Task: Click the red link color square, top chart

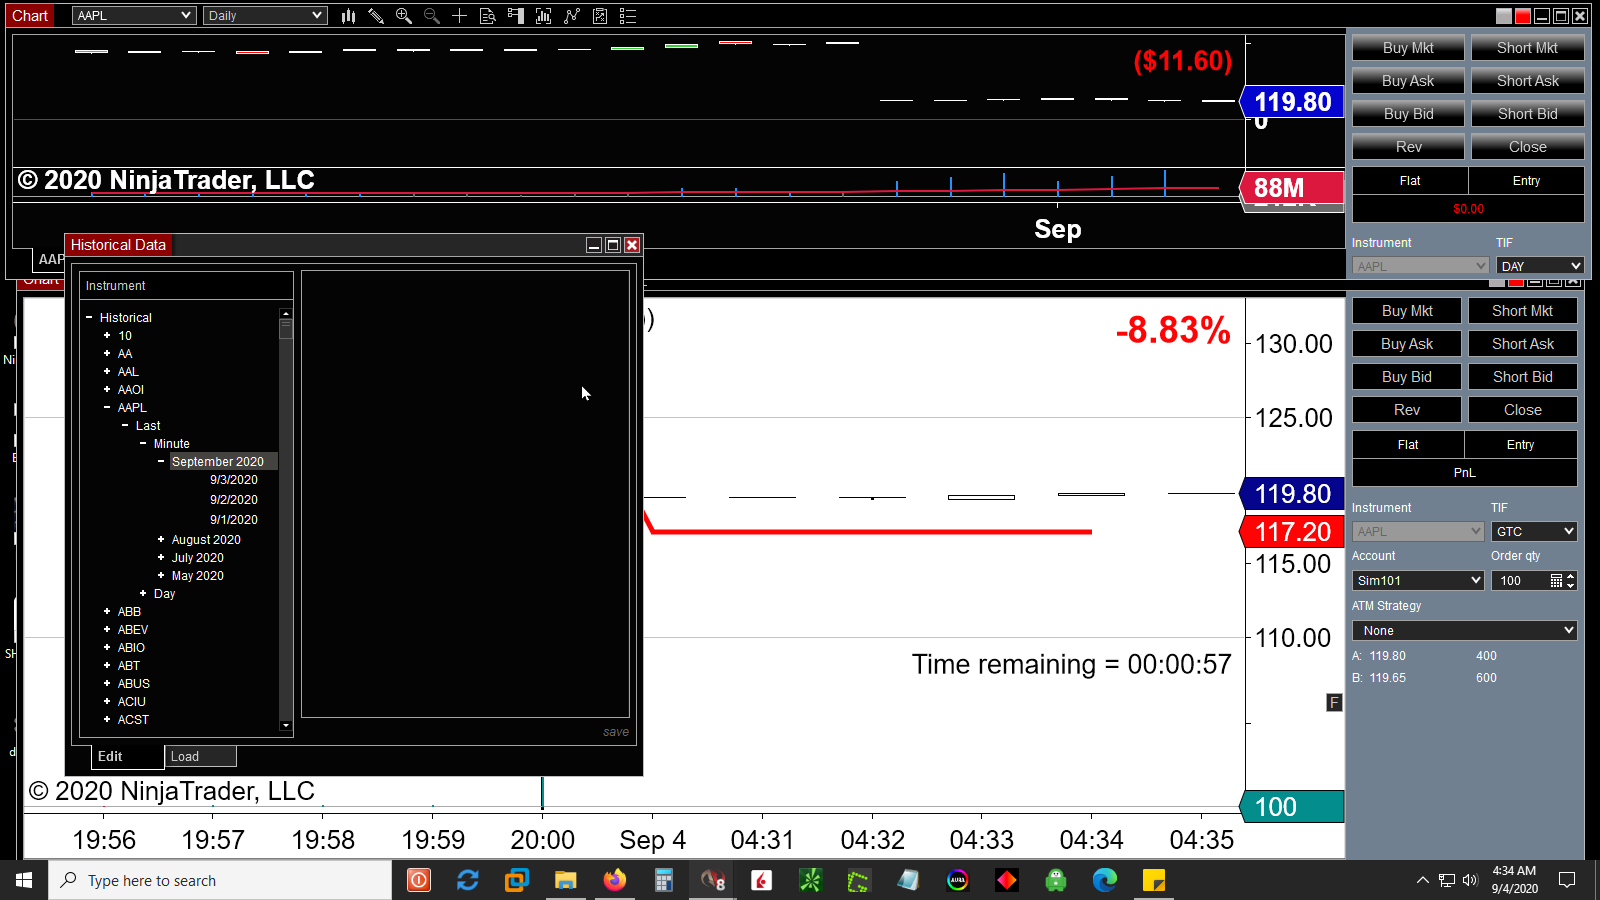Action: [1523, 16]
